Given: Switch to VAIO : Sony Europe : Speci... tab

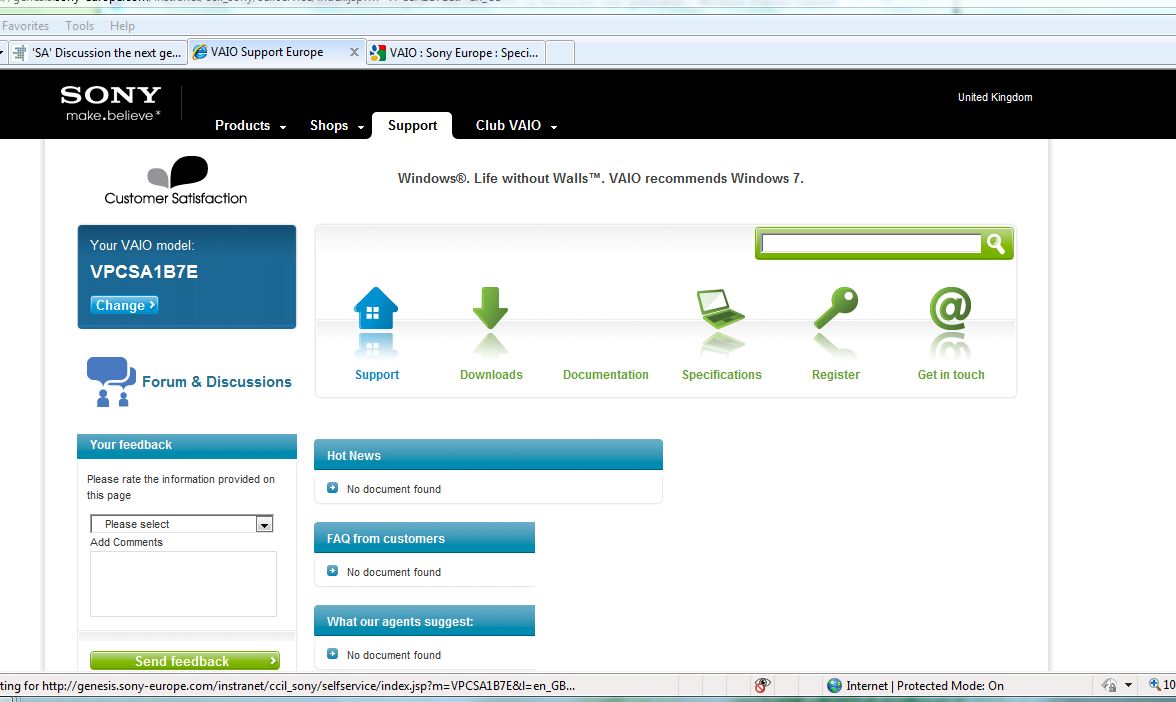Looking at the screenshot, I should tap(455, 52).
